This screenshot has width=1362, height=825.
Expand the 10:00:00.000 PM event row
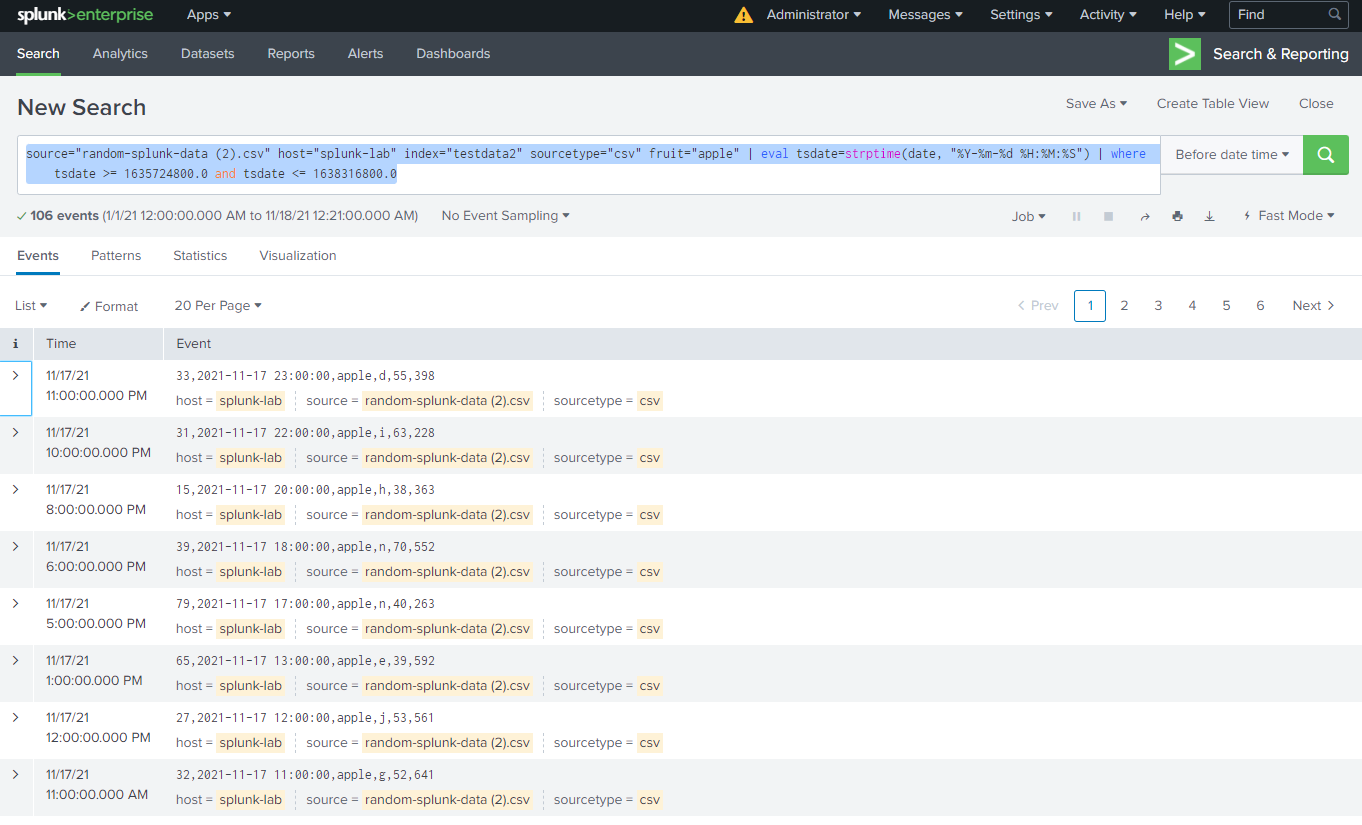tap(15, 432)
